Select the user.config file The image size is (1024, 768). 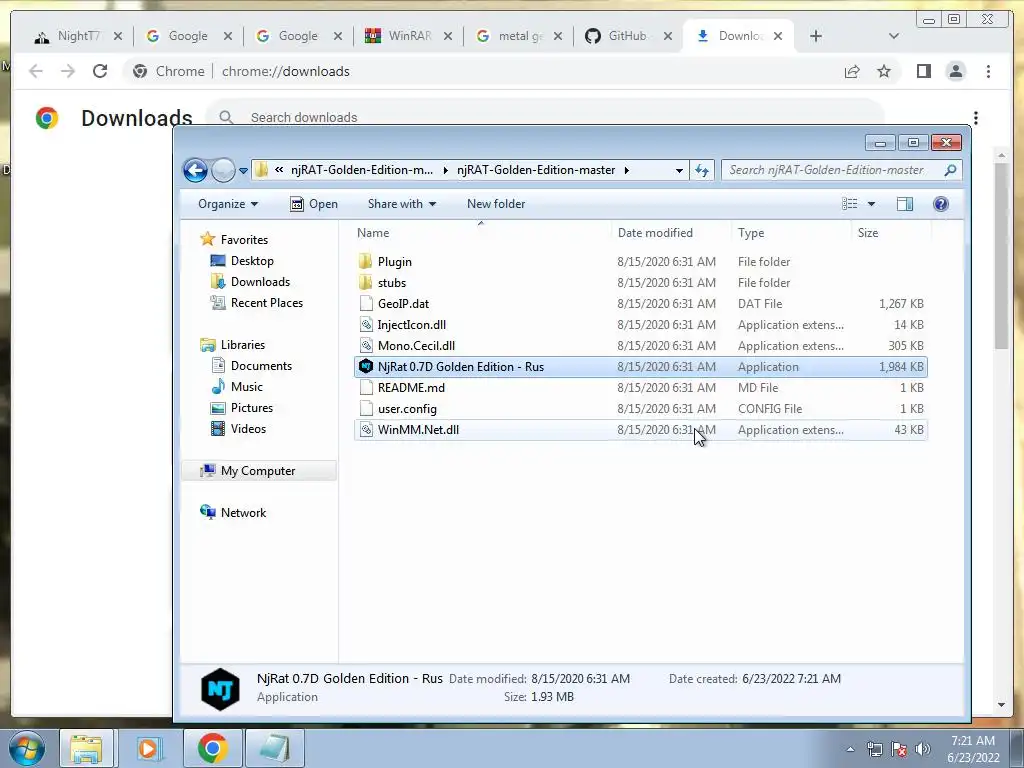pos(640,409)
